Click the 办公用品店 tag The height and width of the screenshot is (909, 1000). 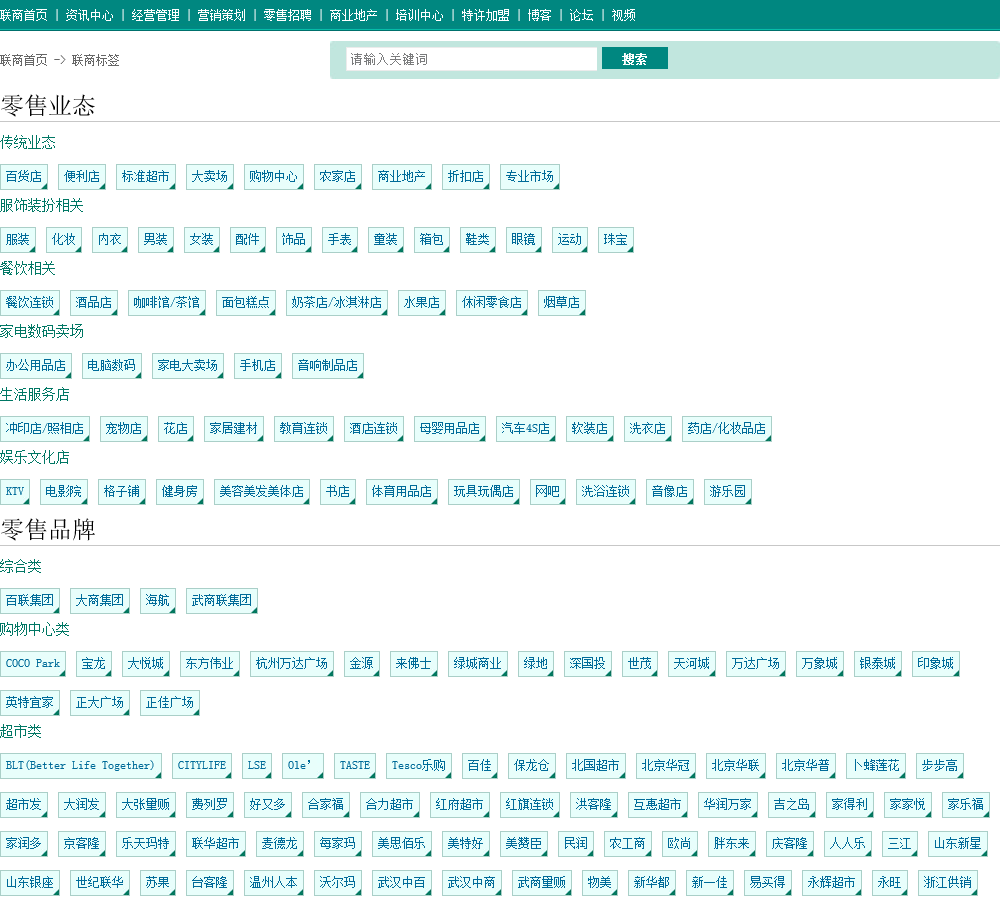pos(36,366)
